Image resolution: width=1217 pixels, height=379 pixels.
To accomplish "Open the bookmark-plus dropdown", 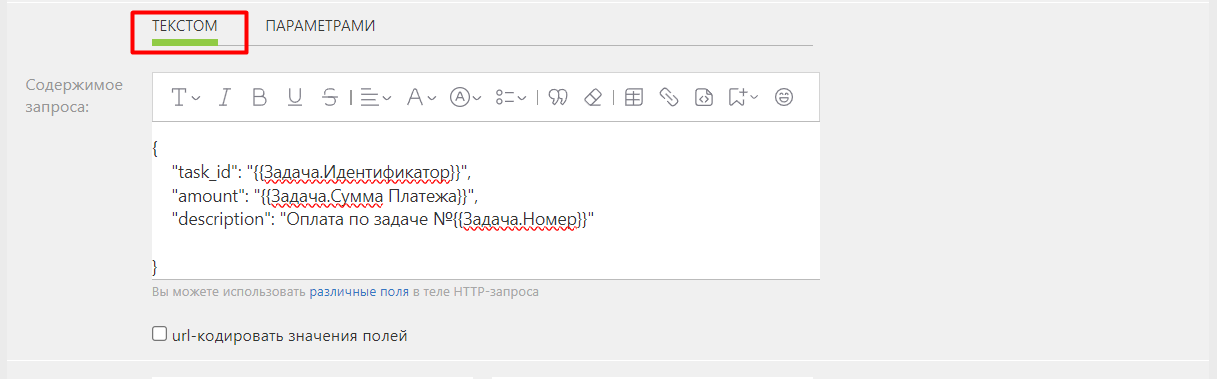I will (x=744, y=97).
